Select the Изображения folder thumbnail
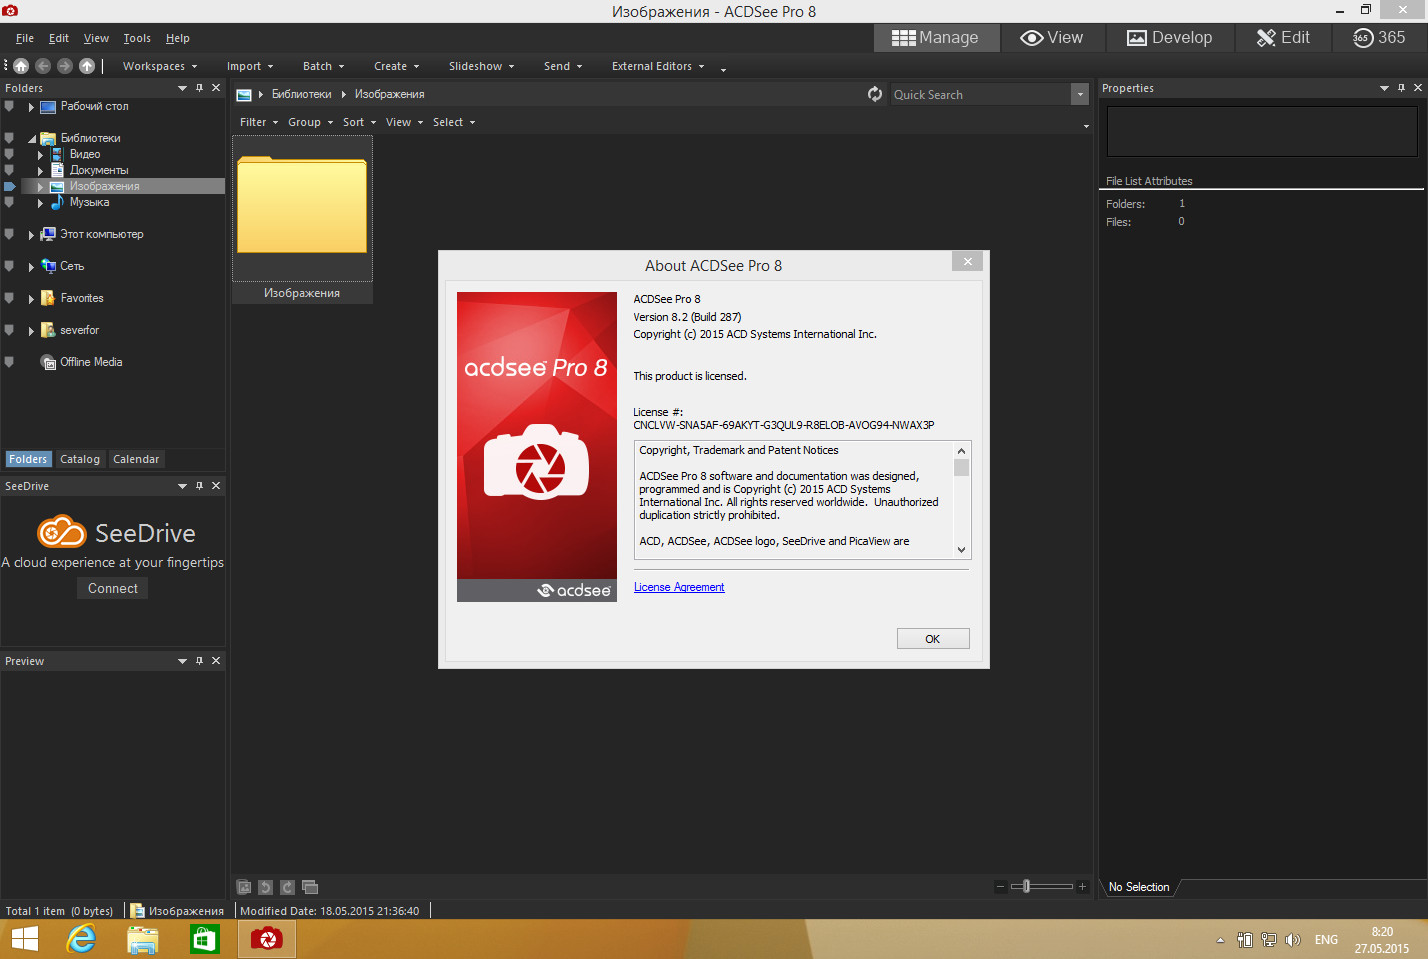The image size is (1428, 959). pyautogui.click(x=302, y=219)
